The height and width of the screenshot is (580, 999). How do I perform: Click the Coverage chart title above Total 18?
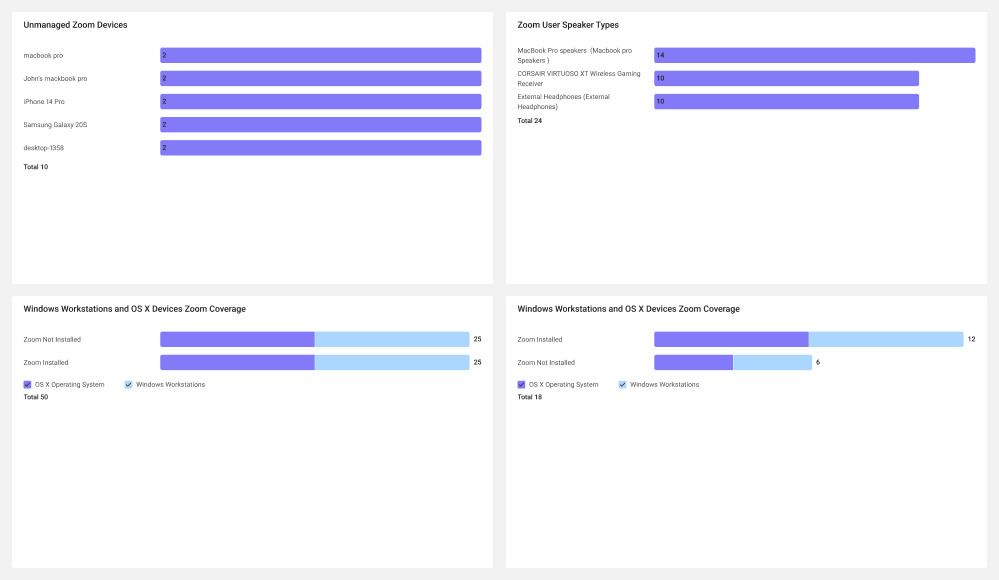click(x=628, y=309)
